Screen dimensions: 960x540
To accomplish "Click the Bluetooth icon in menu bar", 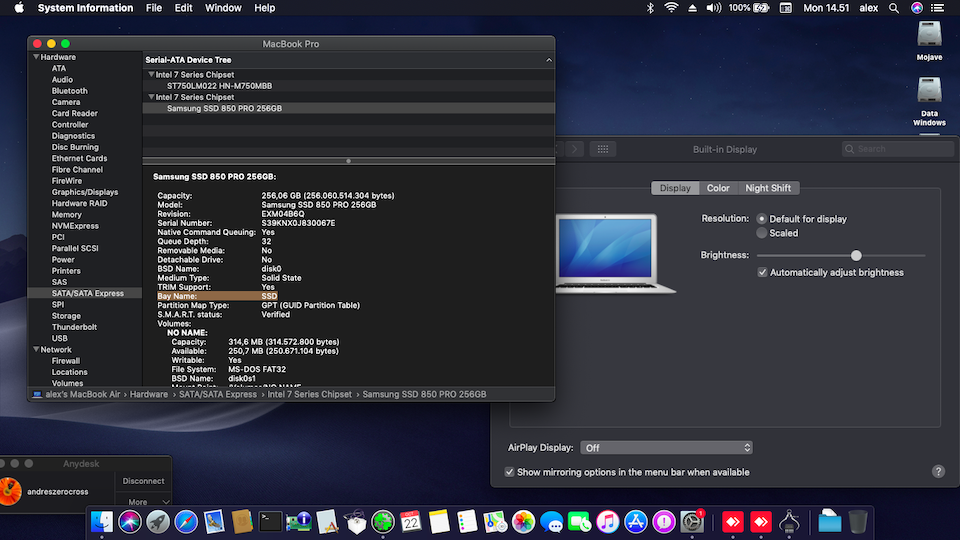I will 649,8.
